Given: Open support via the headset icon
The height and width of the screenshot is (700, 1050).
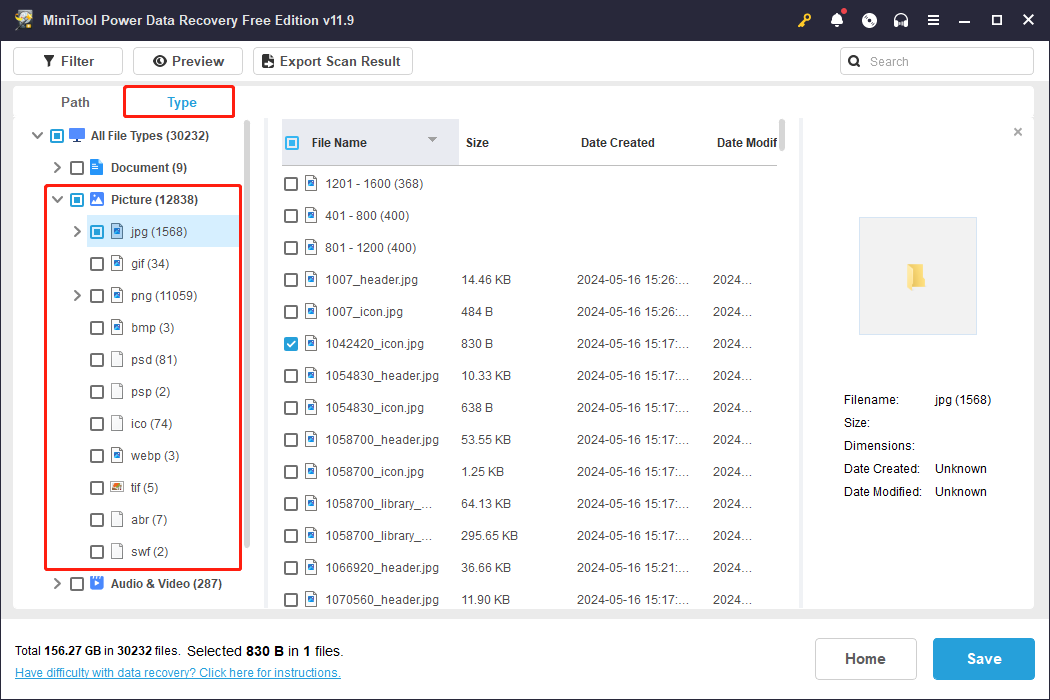Looking at the screenshot, I should click(x=901, y=20).
